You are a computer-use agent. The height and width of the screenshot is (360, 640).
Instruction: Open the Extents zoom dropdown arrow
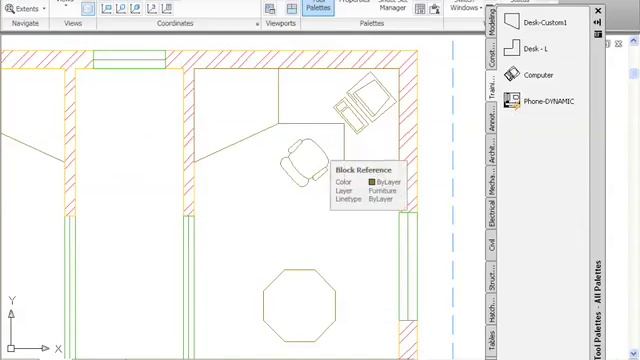click(44, 9)
